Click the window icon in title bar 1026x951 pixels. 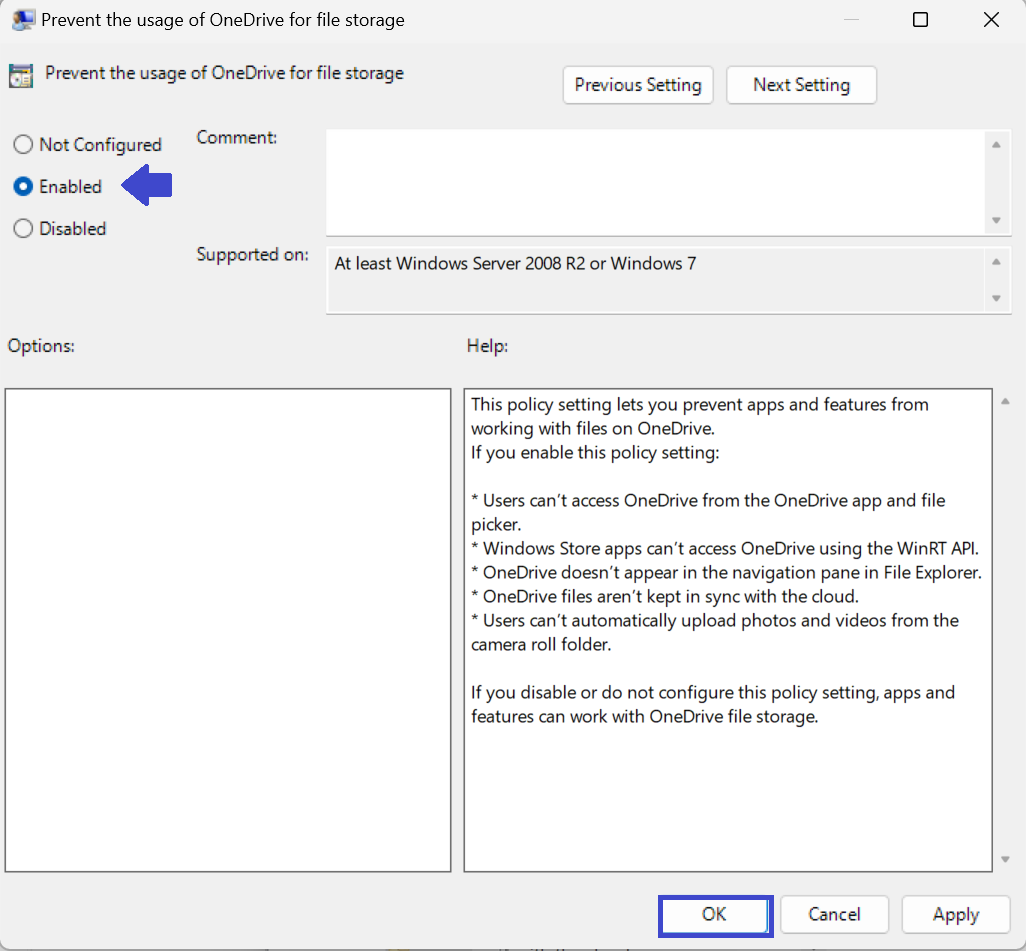pos(21,20)
